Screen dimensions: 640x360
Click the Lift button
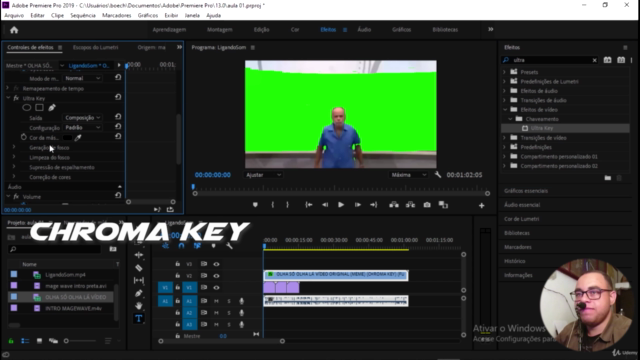(394, 205)
